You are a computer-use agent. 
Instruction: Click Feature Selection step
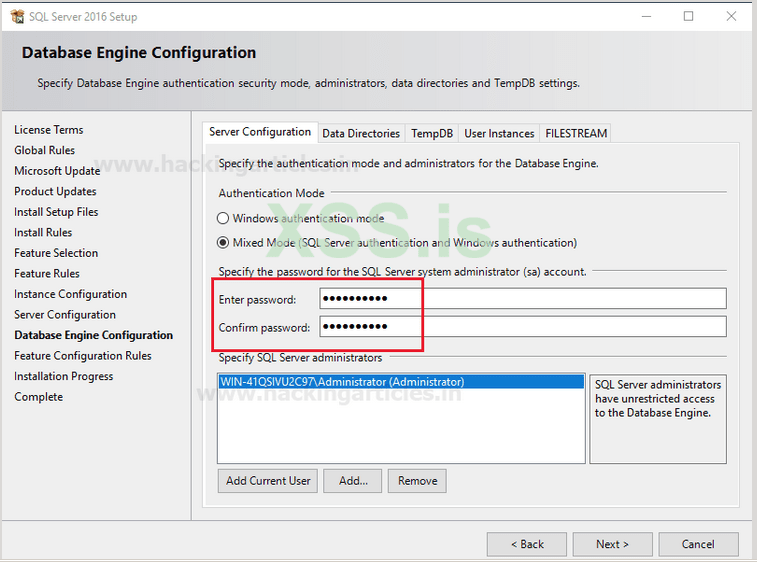tap(56, 253)
